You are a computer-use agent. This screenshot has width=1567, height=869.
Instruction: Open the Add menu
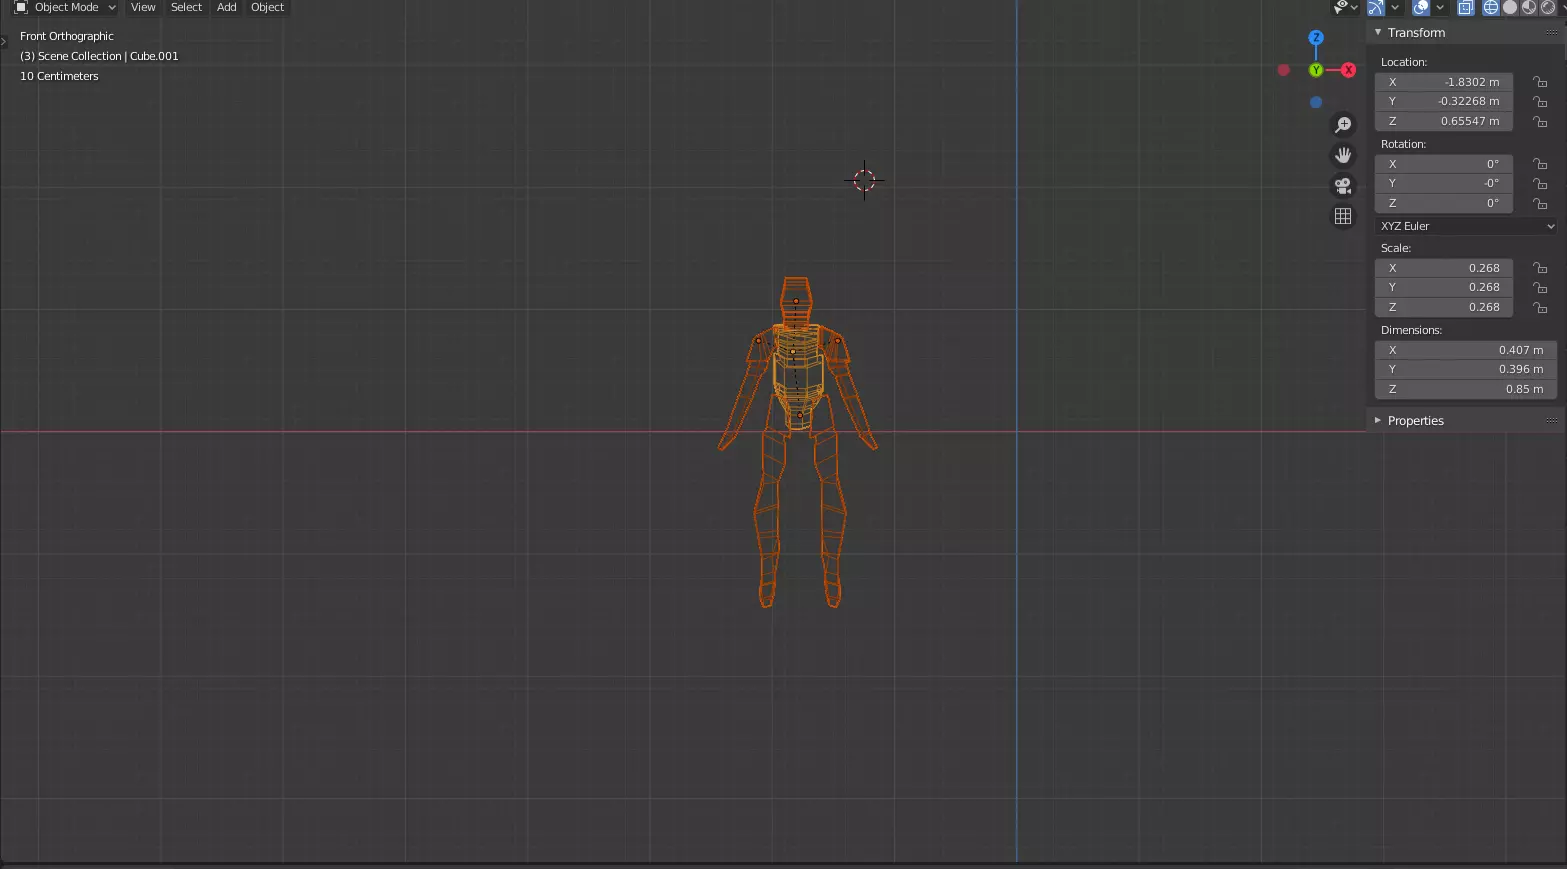click(227, 7)
